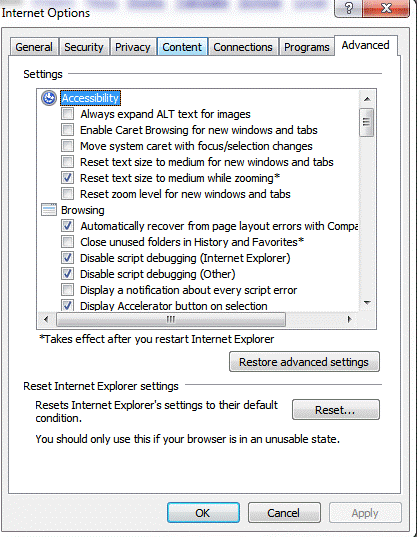
Task: Open the Connections tab
Action: pos(243,47)
